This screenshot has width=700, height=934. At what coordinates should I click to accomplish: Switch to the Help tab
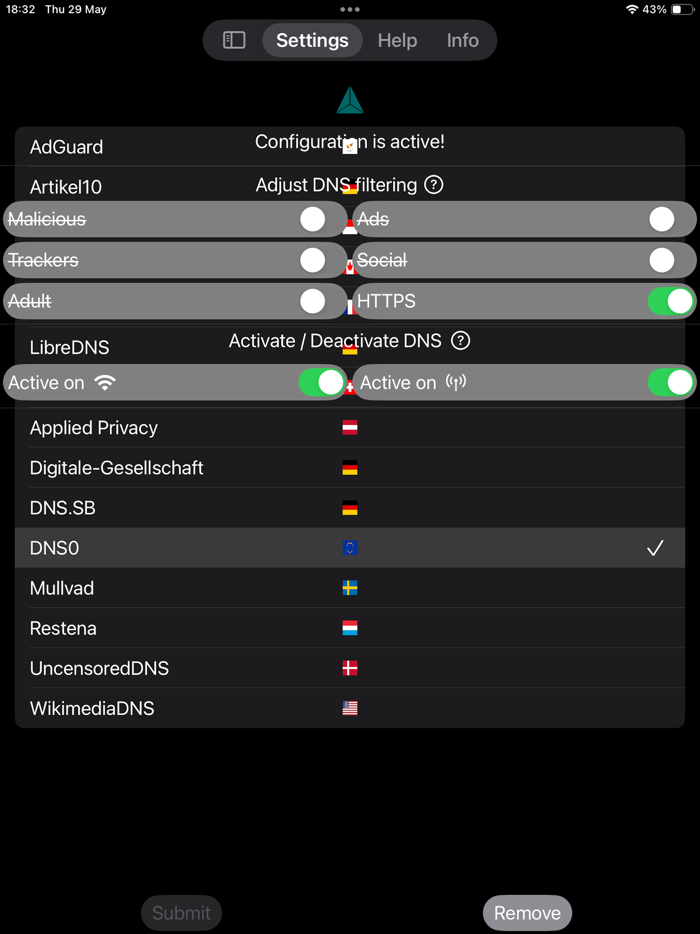click(396, 40)
